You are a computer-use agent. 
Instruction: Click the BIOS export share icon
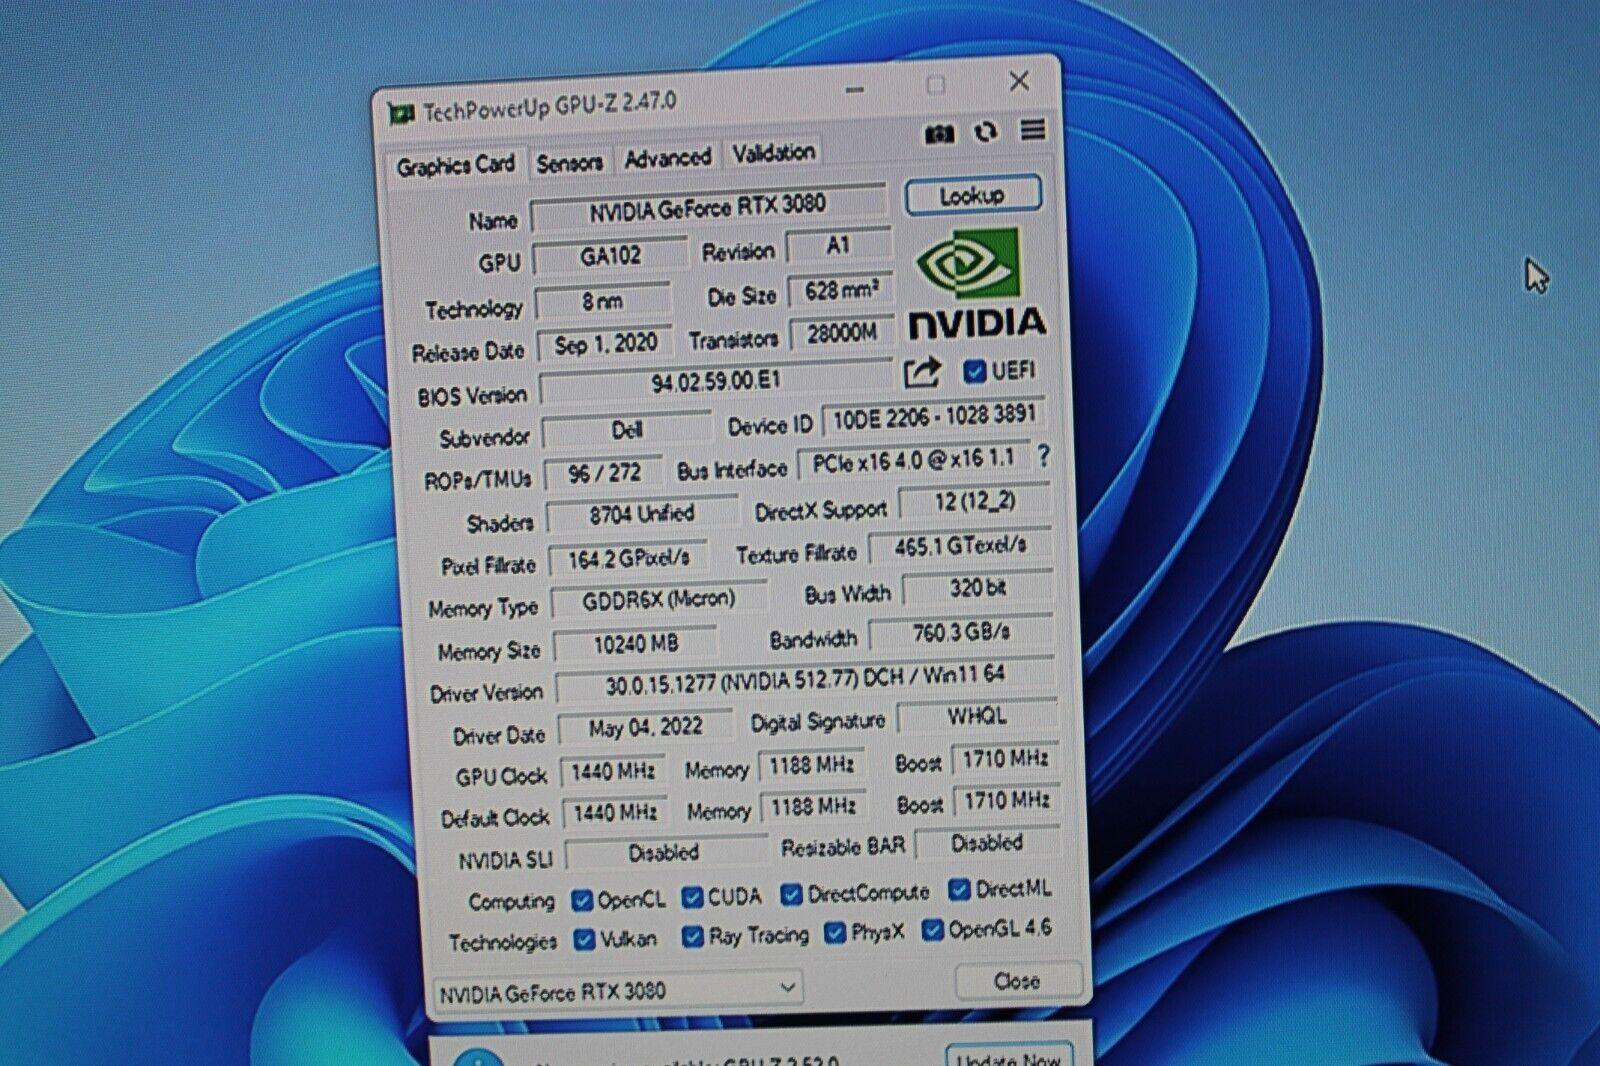(x=922, y=372)
